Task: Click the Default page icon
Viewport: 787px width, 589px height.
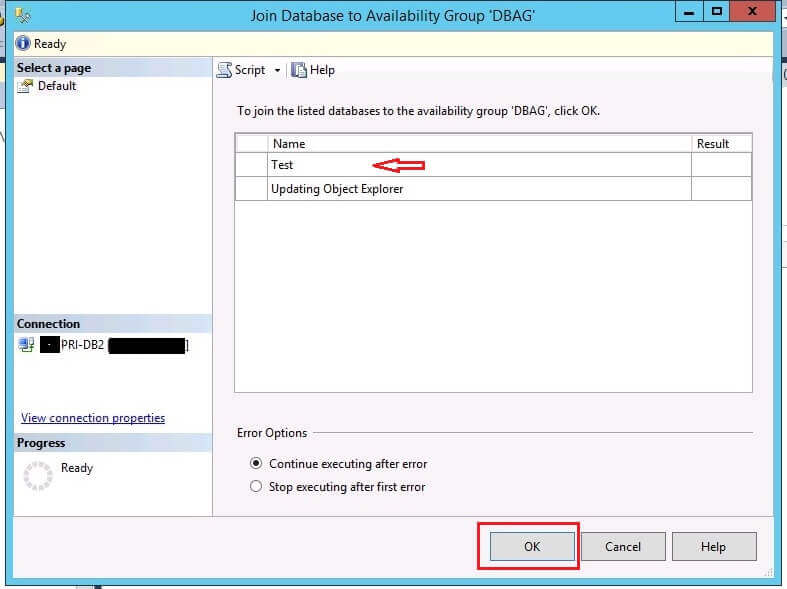Action: (25, 86)
